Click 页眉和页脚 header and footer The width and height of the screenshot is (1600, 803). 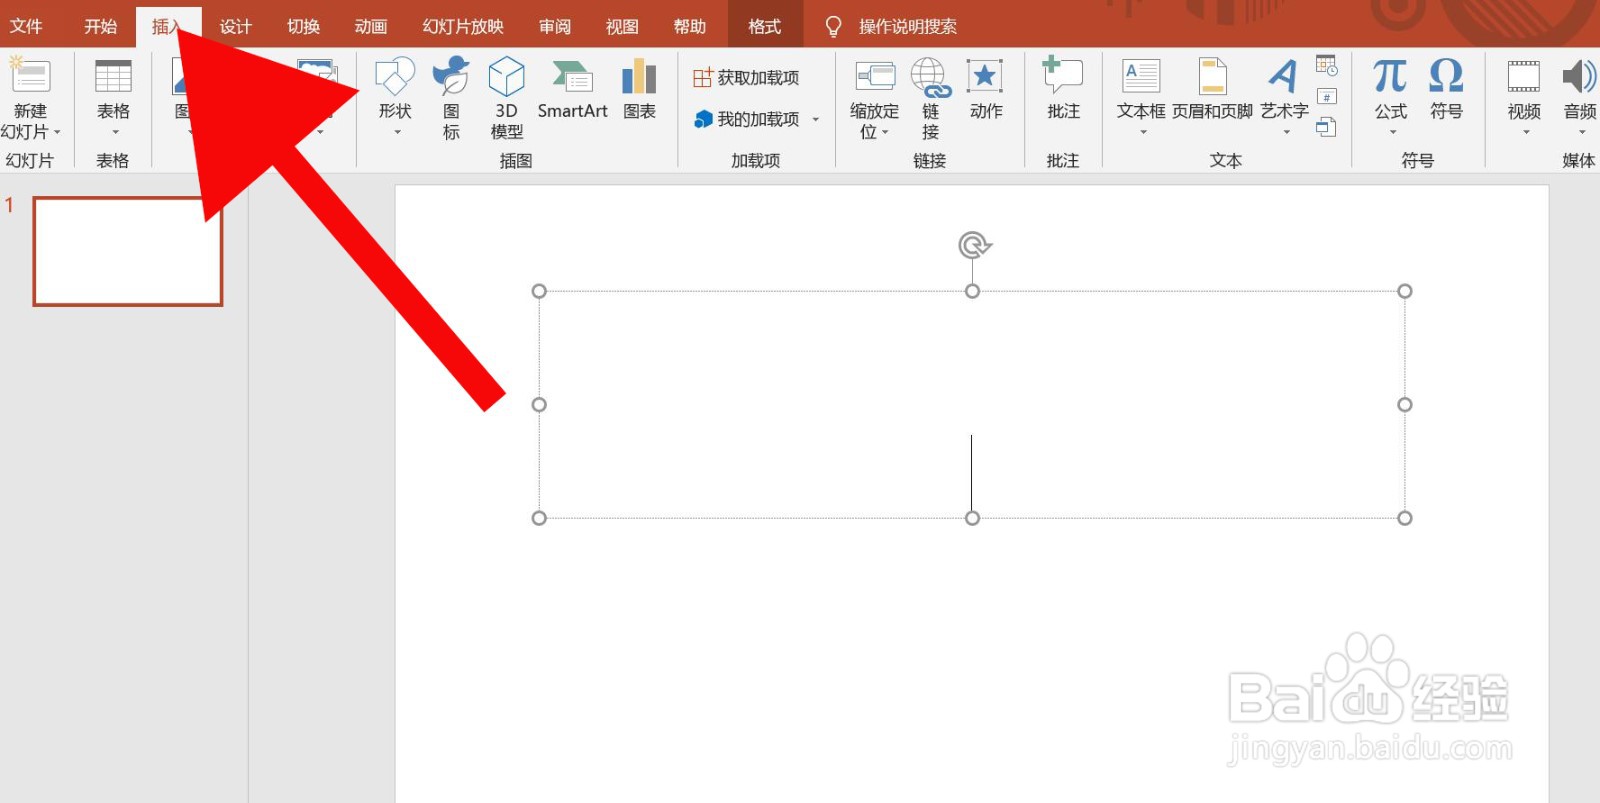pyautogui.click(x=1212, y=90)
